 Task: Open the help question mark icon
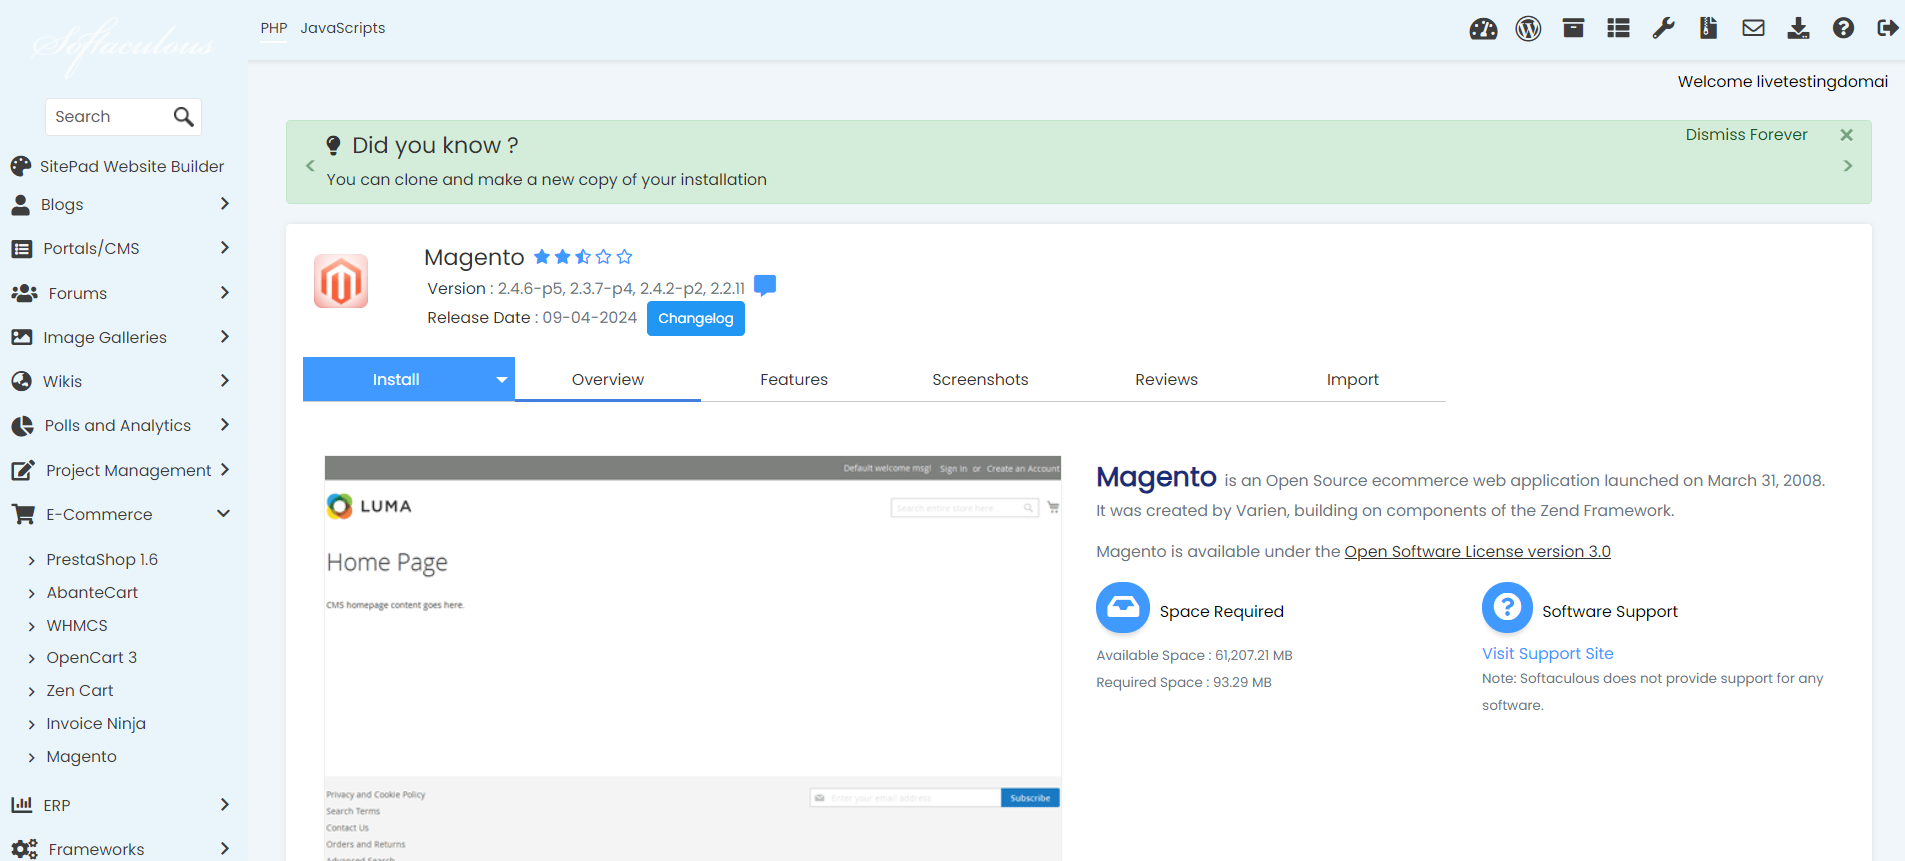tap(1843, 28)
